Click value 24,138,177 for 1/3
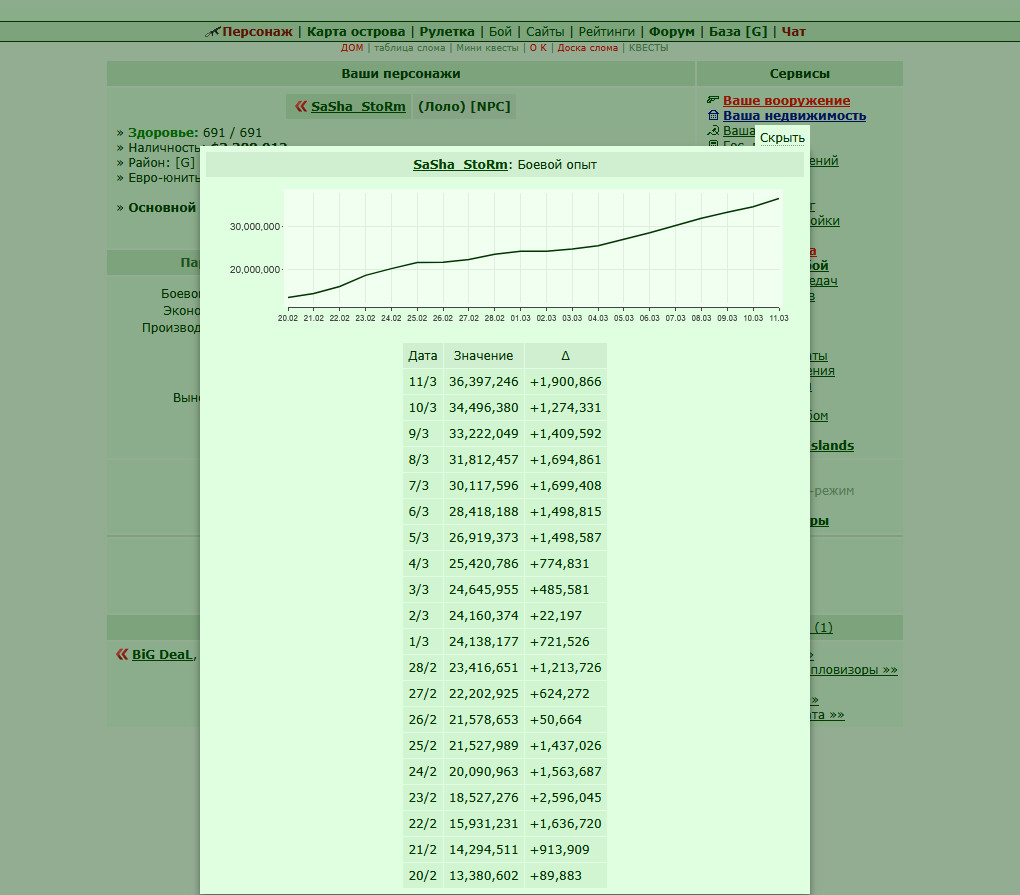This screenshot has height=895, width=1020. tap(483, 642)
